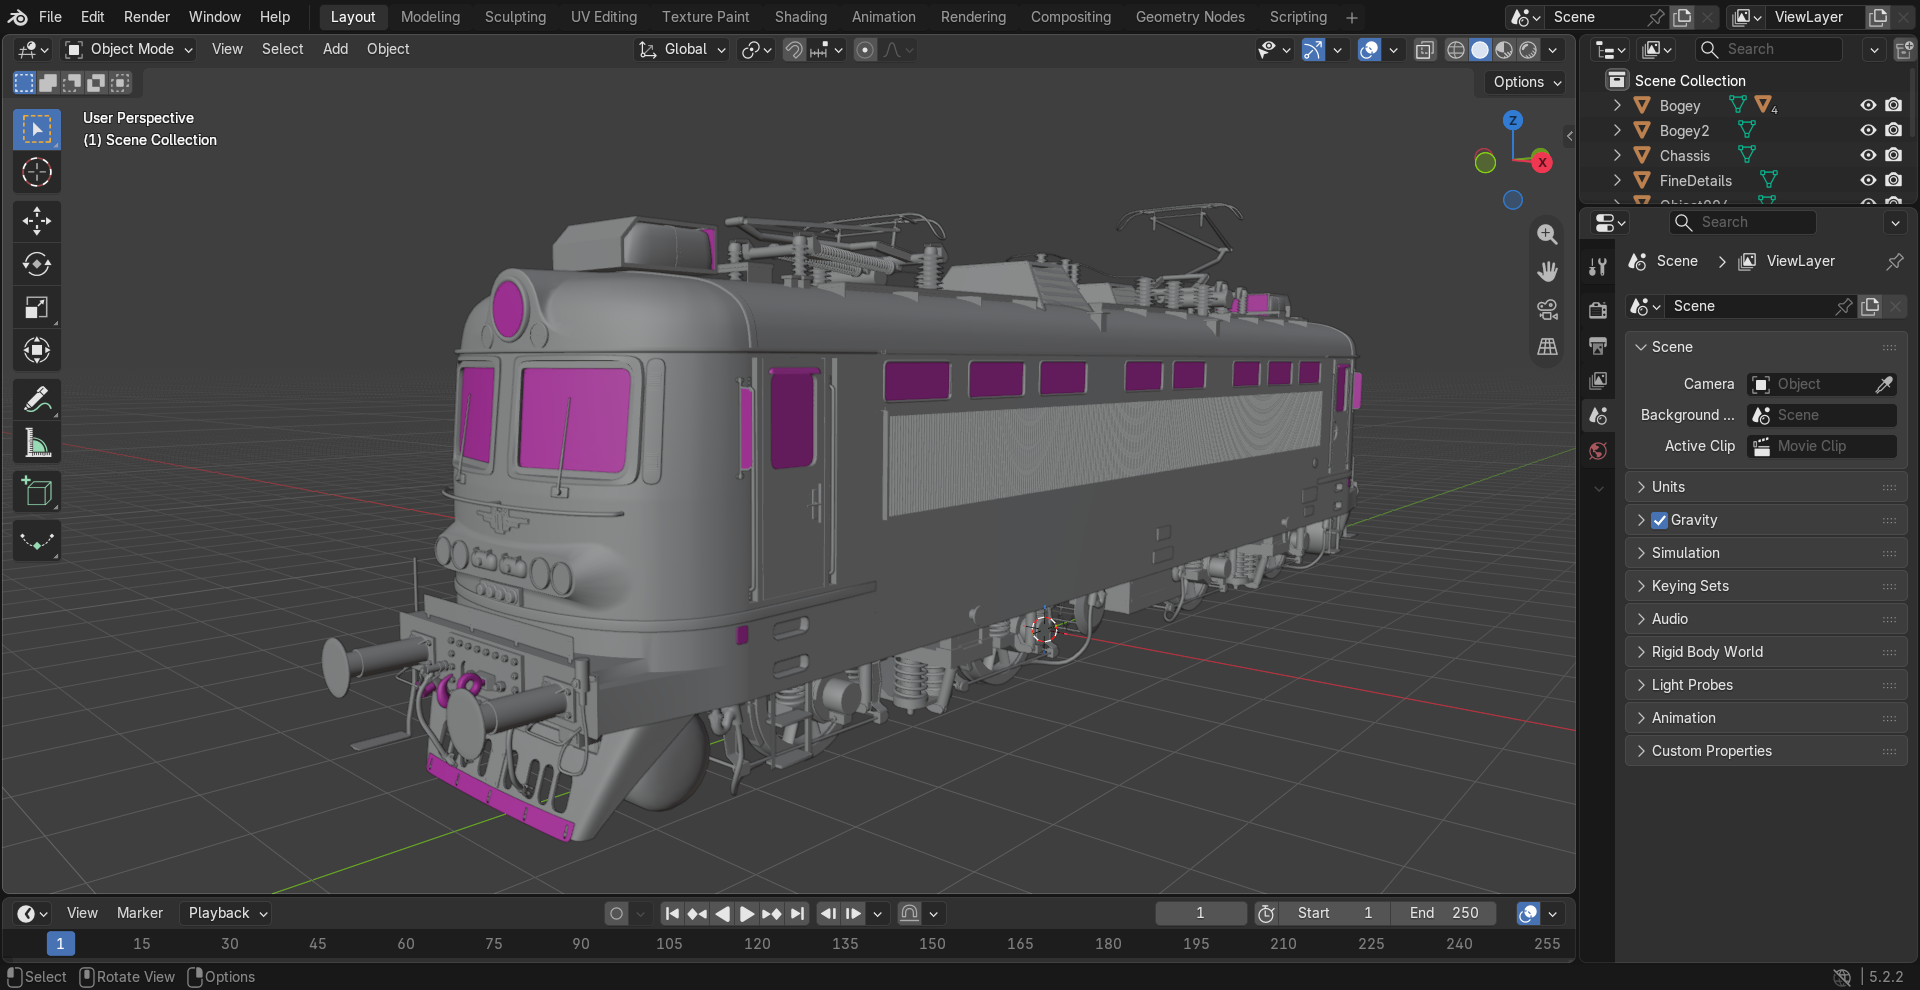Switch orthographic/perspective view grid icon
The width and height of the screenshot is (1920, 990).
point(1547,347)
